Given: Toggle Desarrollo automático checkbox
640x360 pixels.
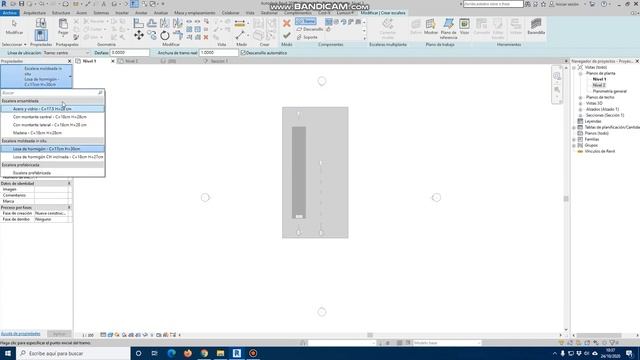Looking at the screenshot, I should point(243,53).
